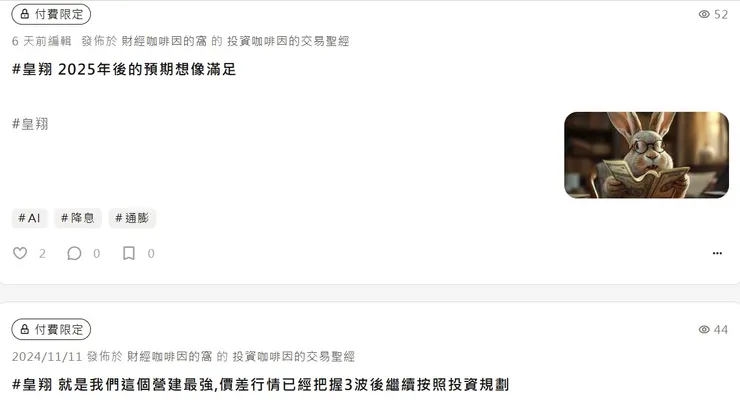Select the #AI tag

point(29,218)
